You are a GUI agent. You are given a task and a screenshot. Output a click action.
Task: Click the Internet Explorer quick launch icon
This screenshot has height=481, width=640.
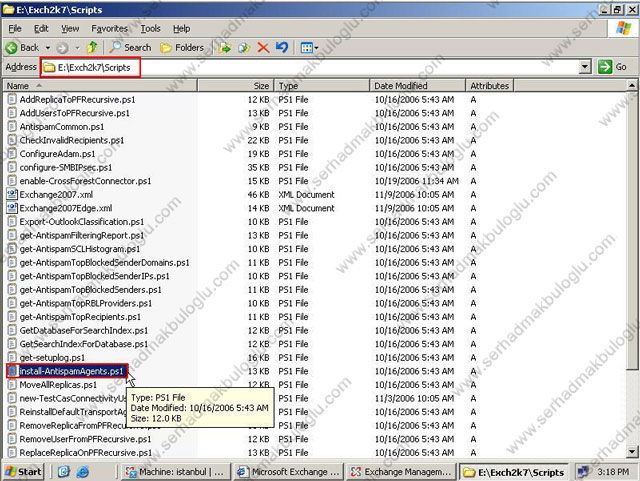pos(82,472)
